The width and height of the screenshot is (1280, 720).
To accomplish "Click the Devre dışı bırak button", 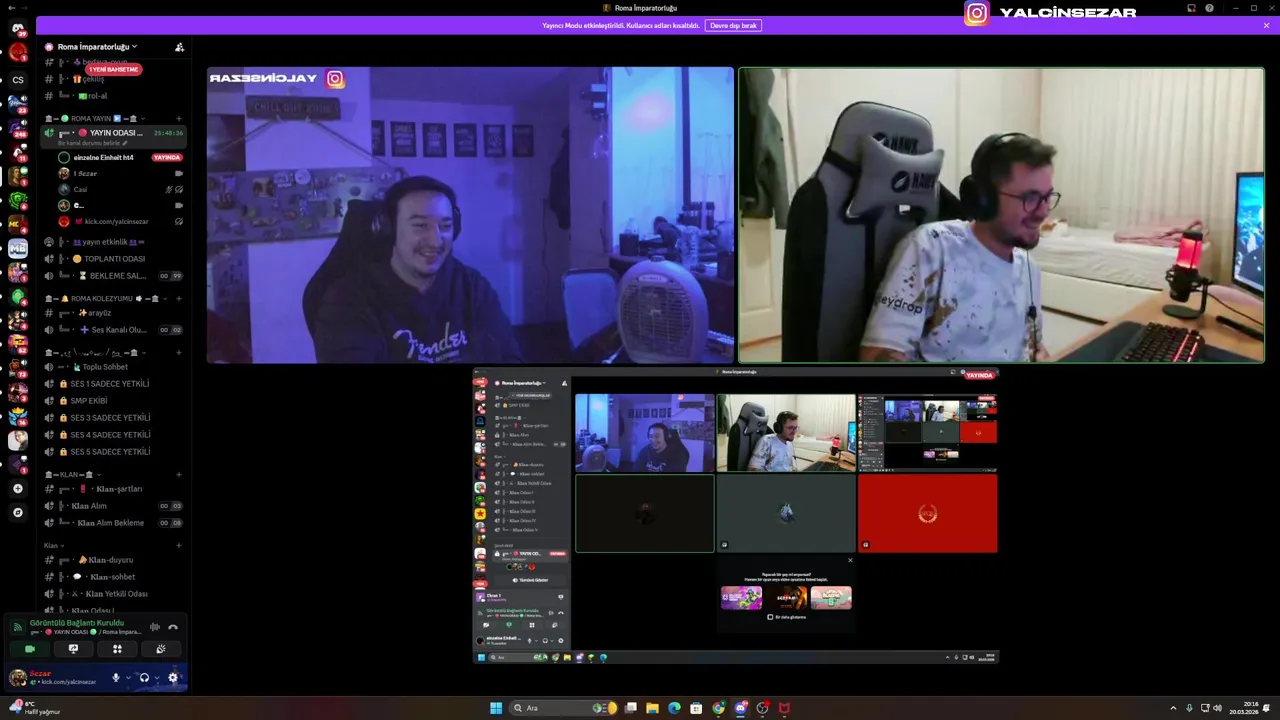I will point(734,25).
